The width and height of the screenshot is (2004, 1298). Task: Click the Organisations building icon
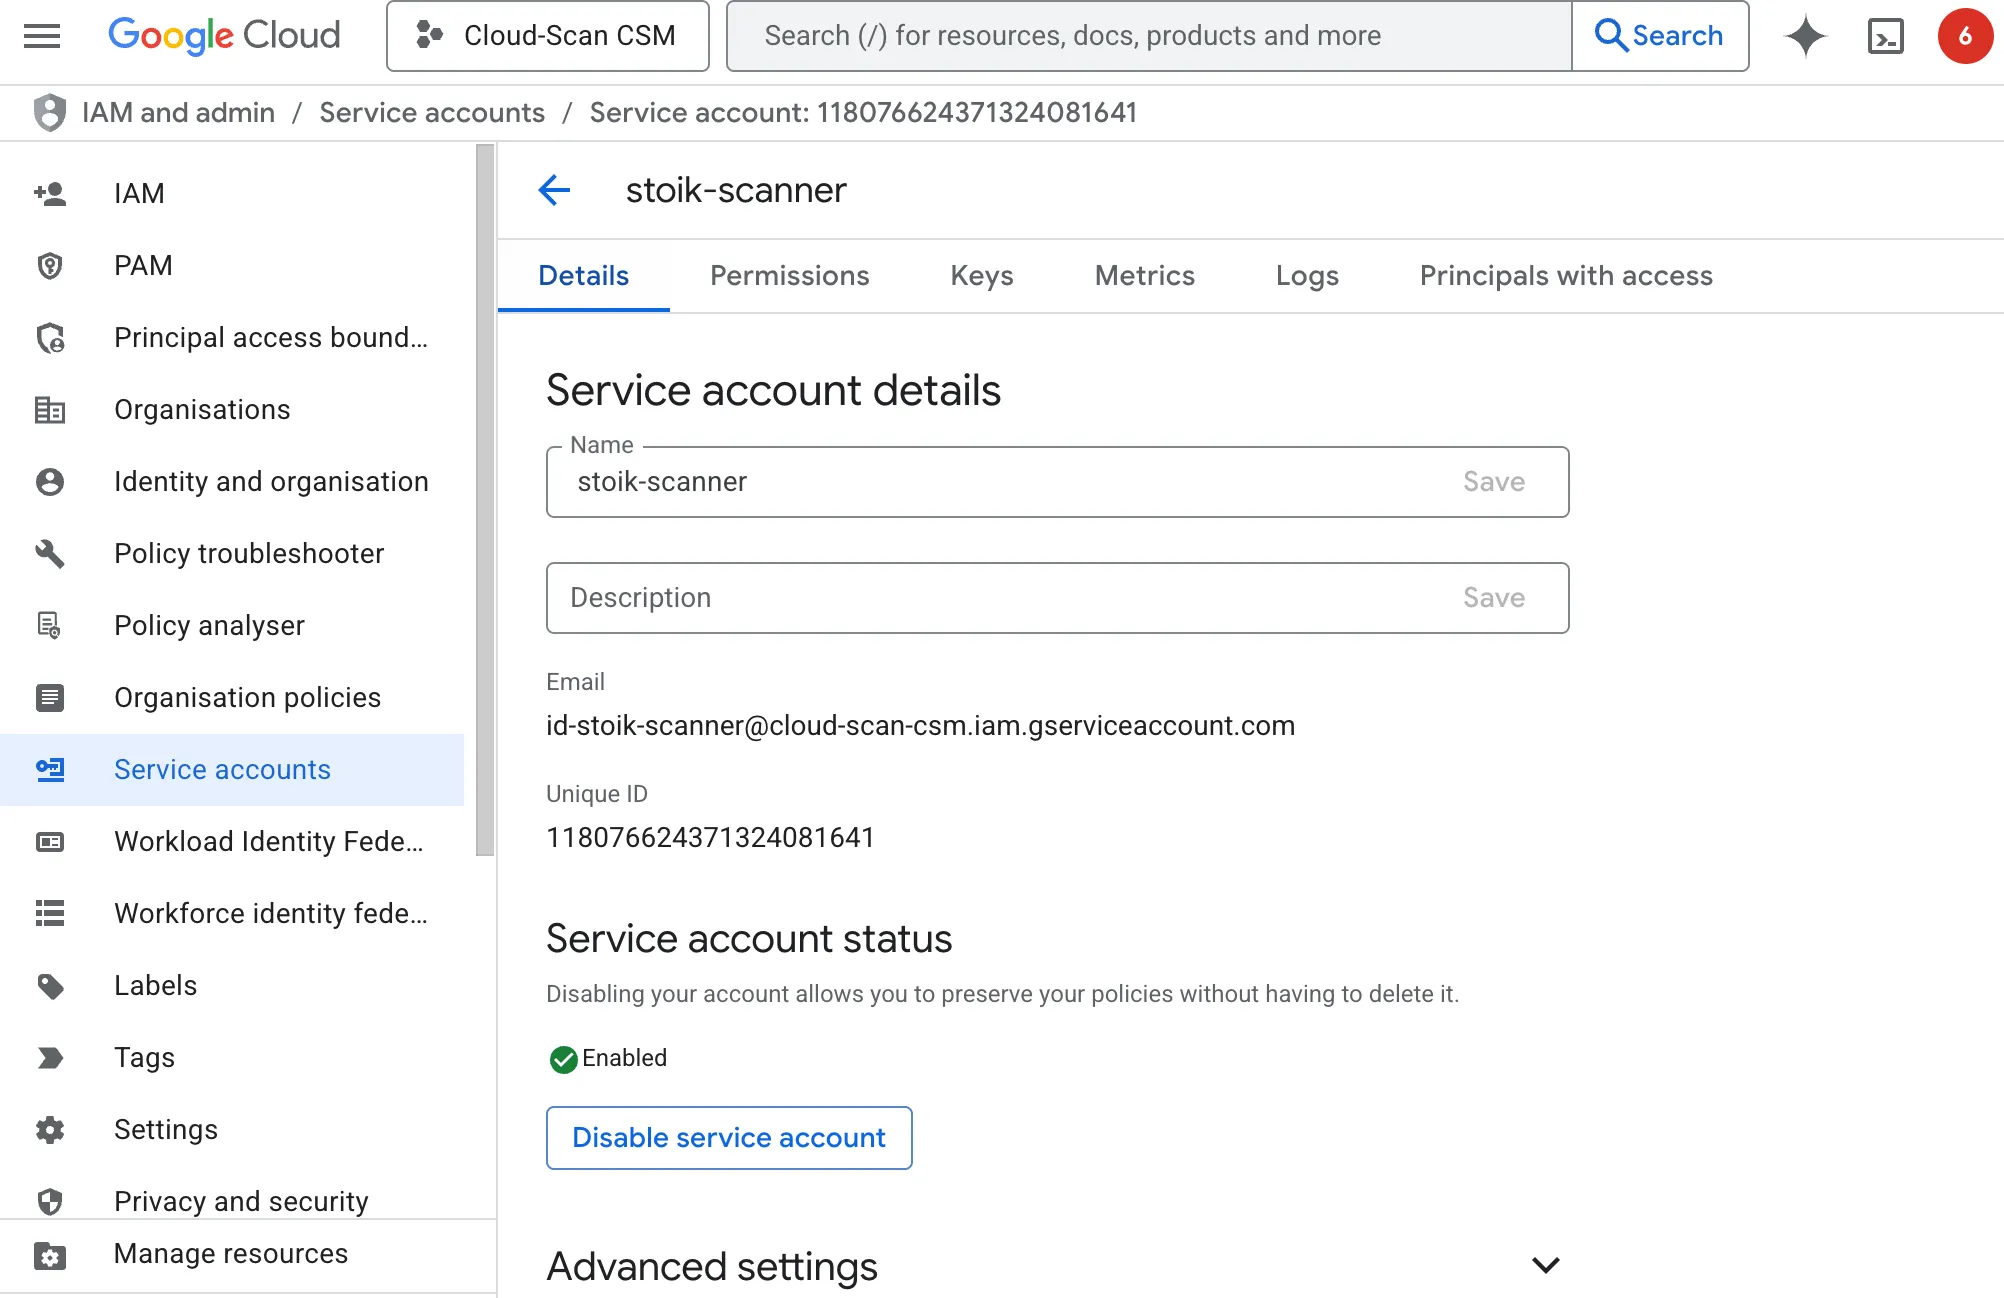click(x=50, y=409)
